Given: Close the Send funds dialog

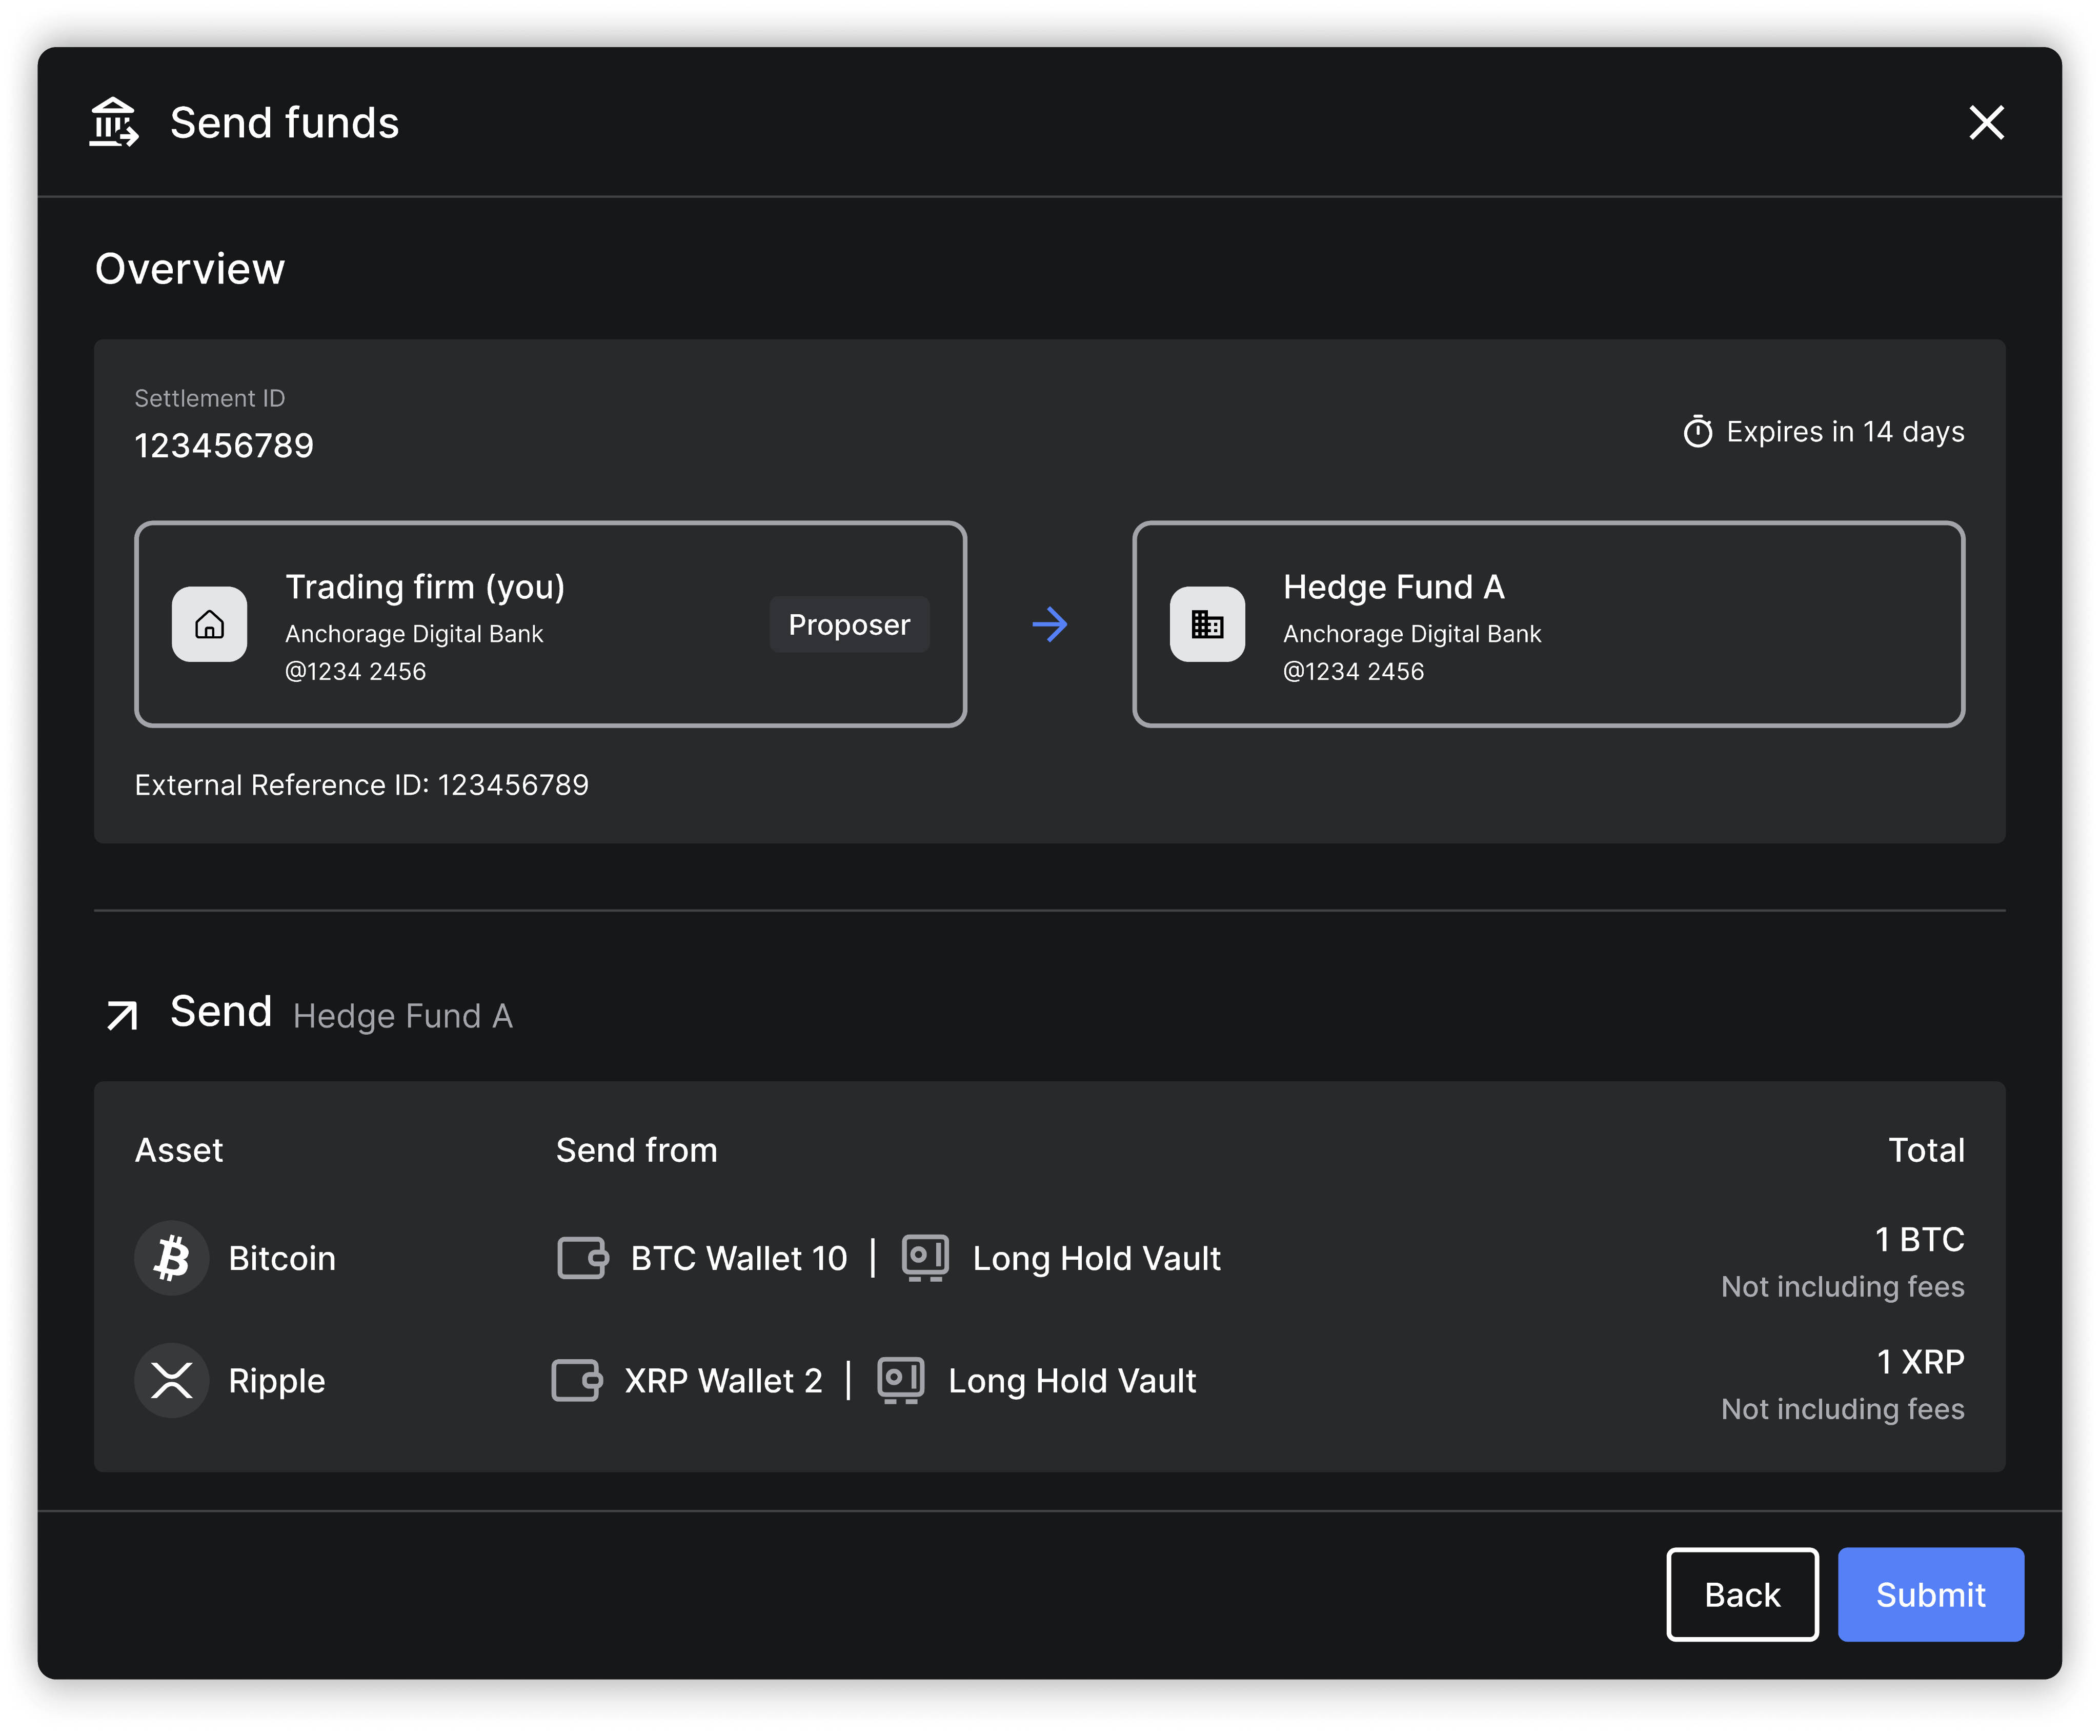Looking at the screenshot, I should [x=1986, y=123].
